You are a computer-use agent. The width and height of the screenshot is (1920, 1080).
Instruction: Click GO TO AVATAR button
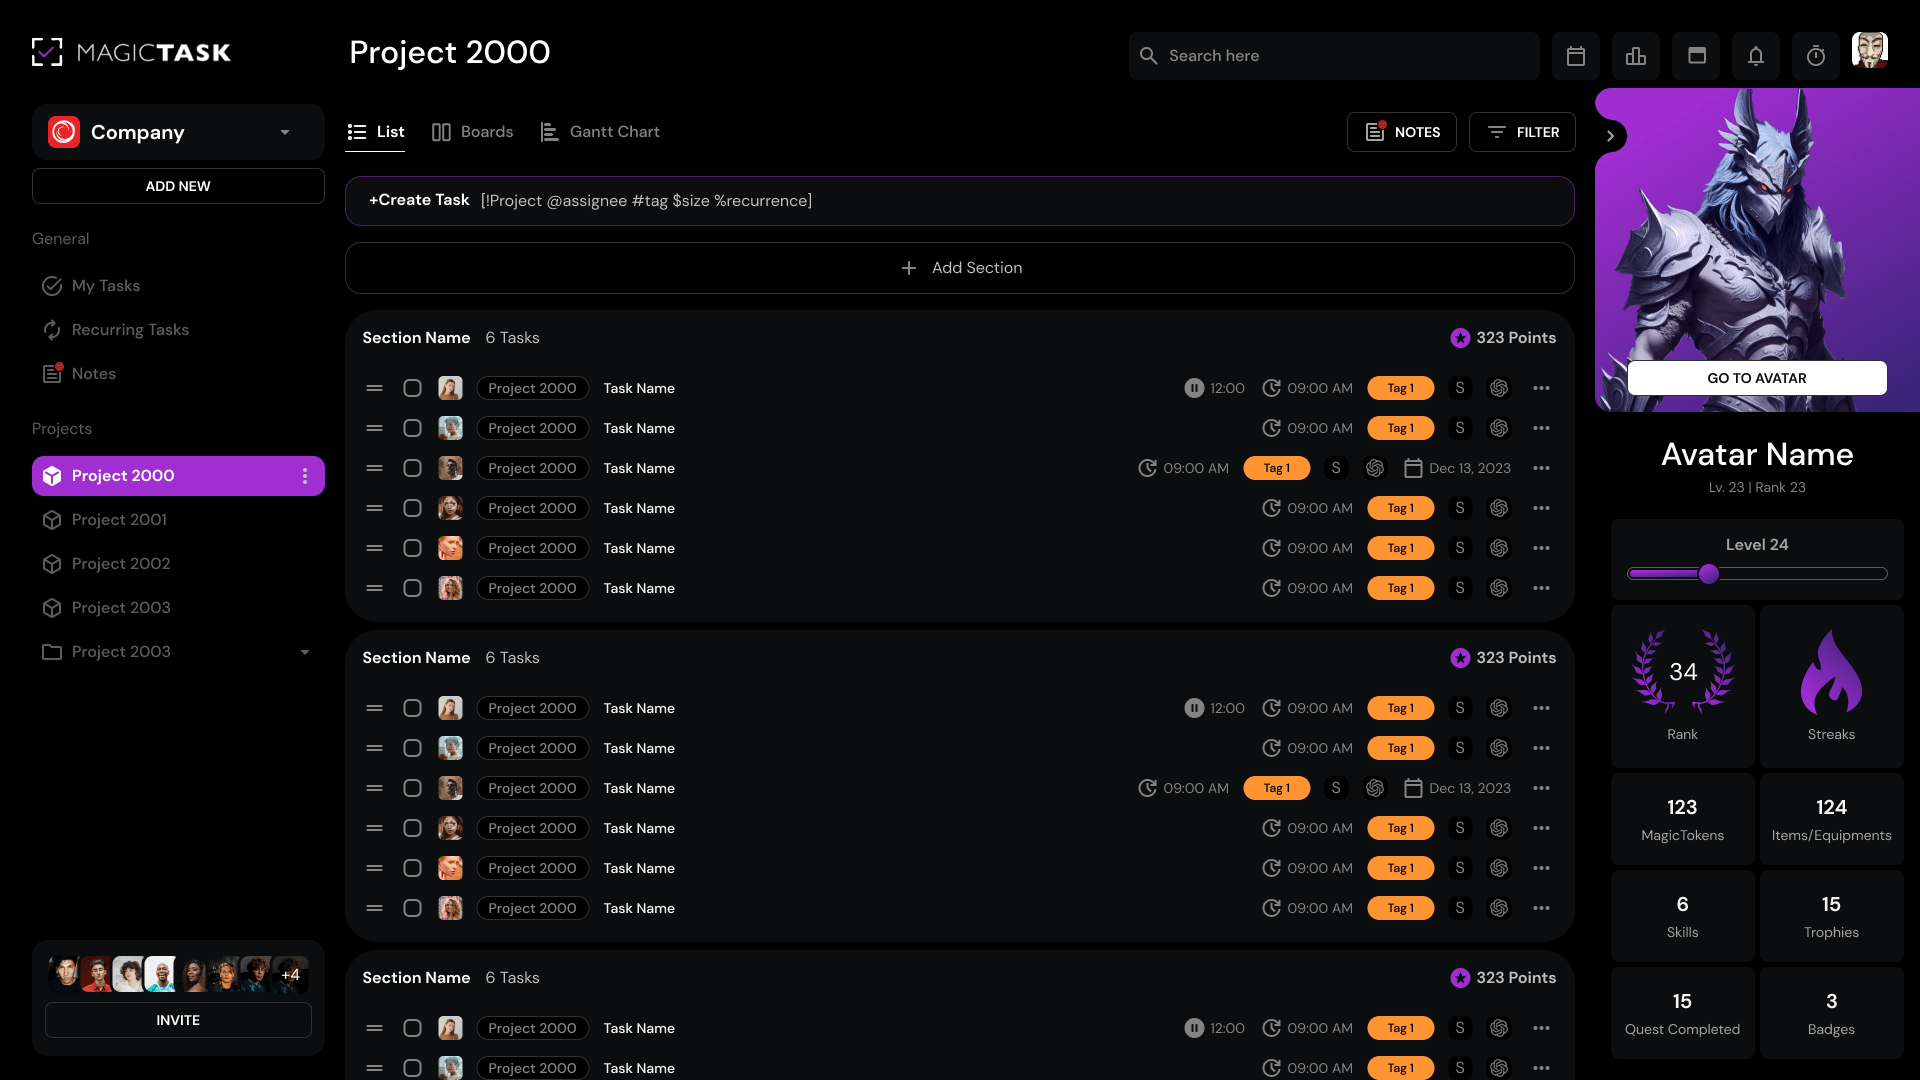tap(1756, 378)
